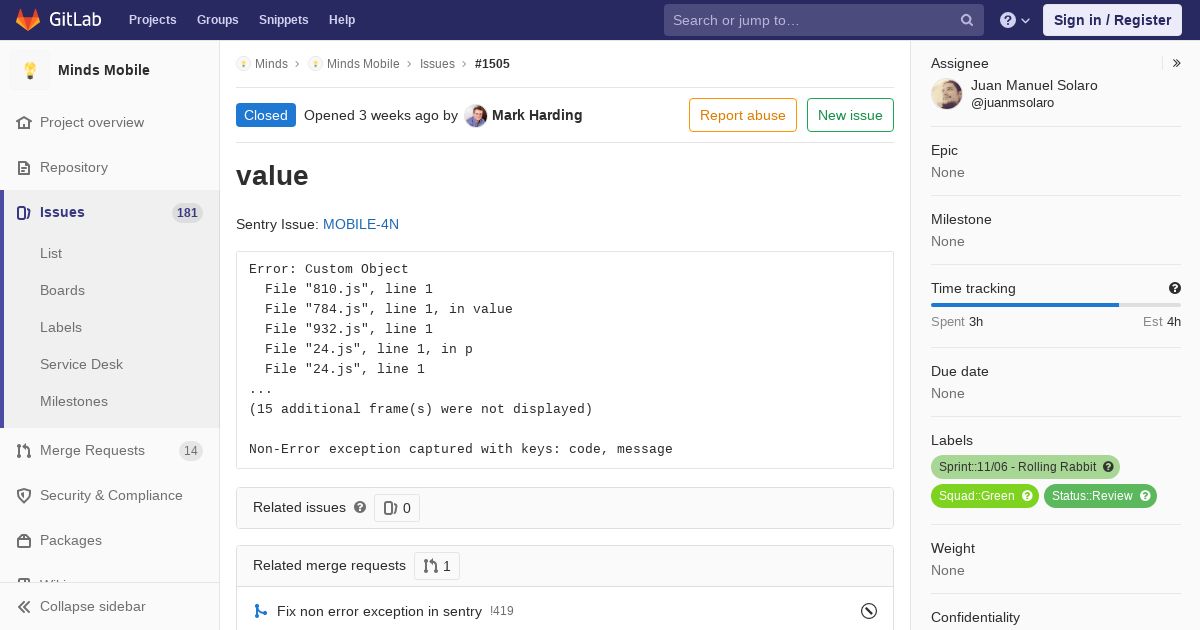1200x630 pixels.
Task: Click the merge request status icon
Action: coord(869,611)
